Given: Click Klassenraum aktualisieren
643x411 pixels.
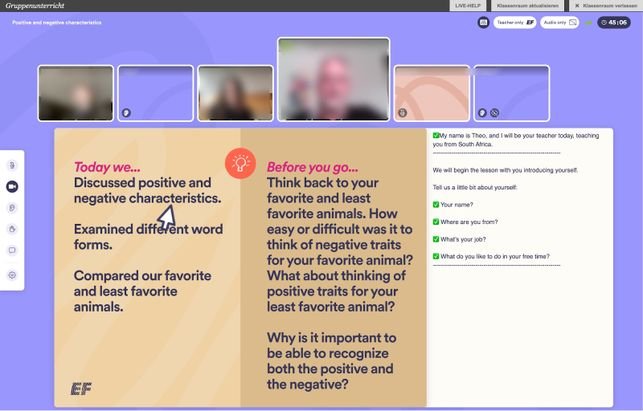Looking at the screenshot, I should [529, 6].
